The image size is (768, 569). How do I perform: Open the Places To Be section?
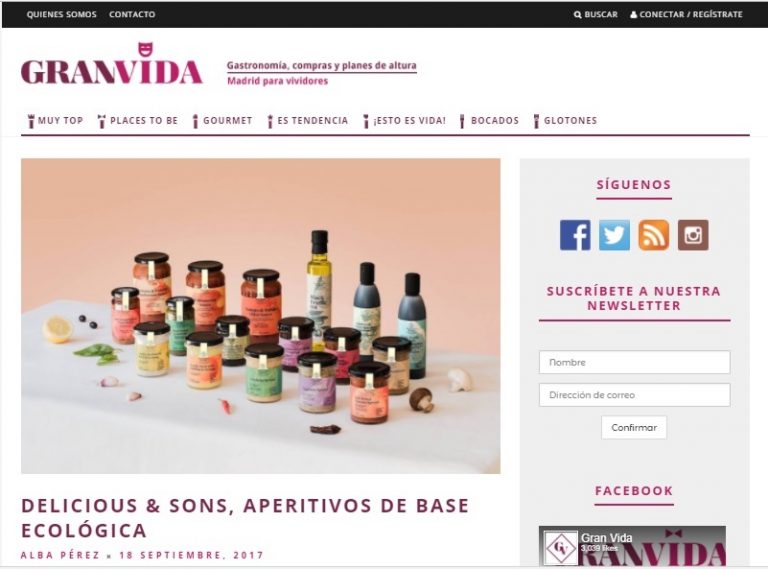[x=138, y=120]
